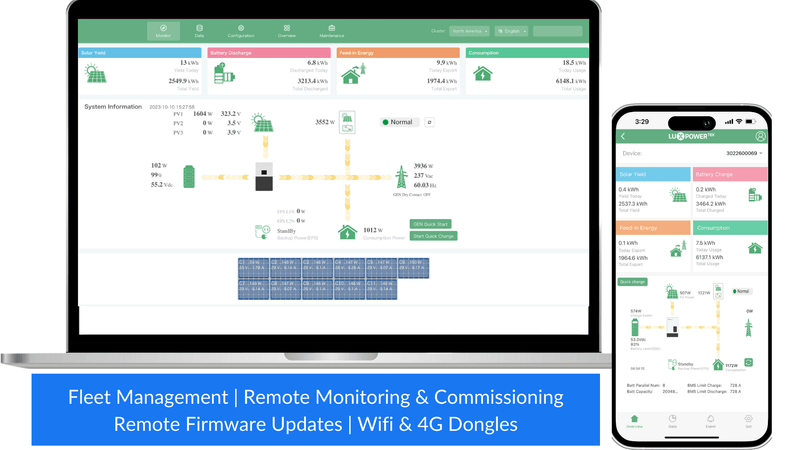Open the Configuration tab

(x=241, y=31)
